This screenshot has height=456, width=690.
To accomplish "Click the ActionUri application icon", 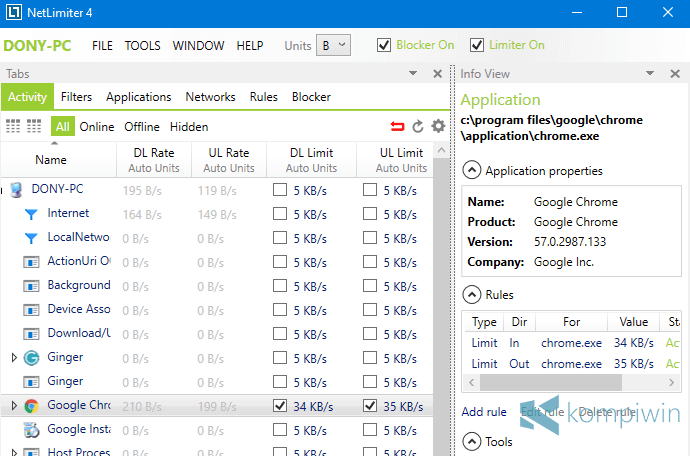I will (31, 262).
